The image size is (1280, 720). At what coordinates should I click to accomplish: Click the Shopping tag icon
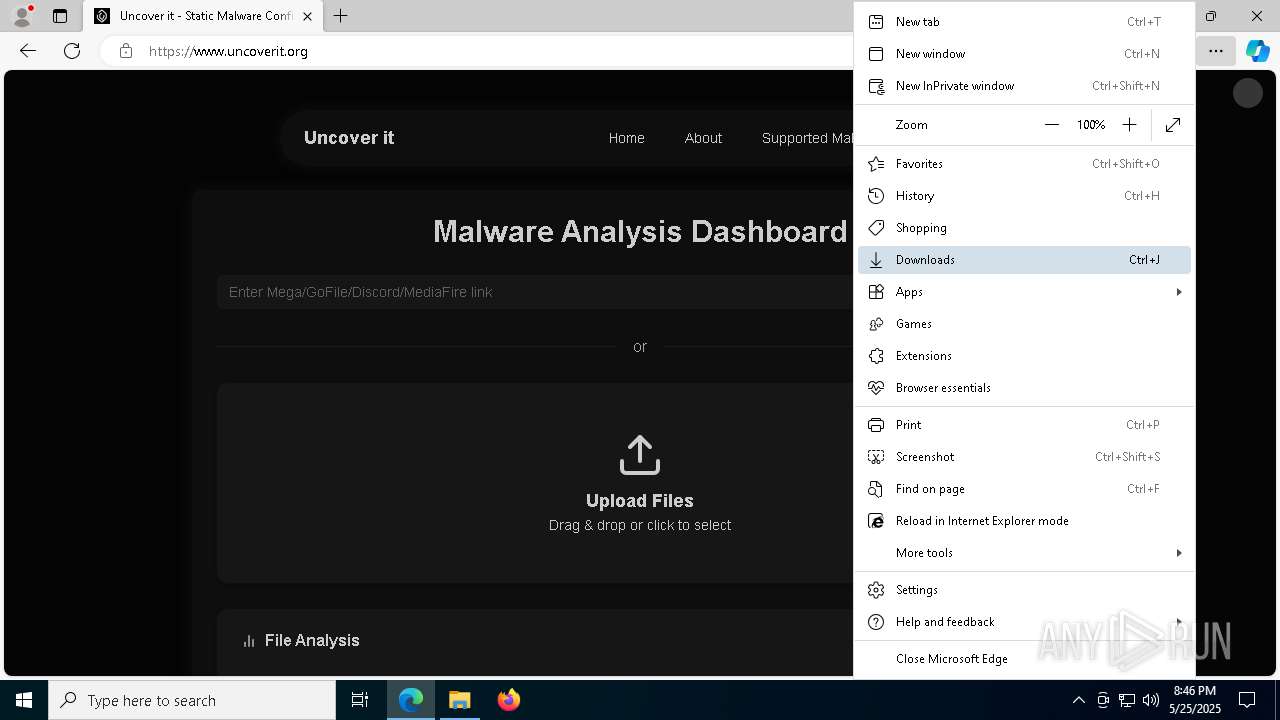876,228
